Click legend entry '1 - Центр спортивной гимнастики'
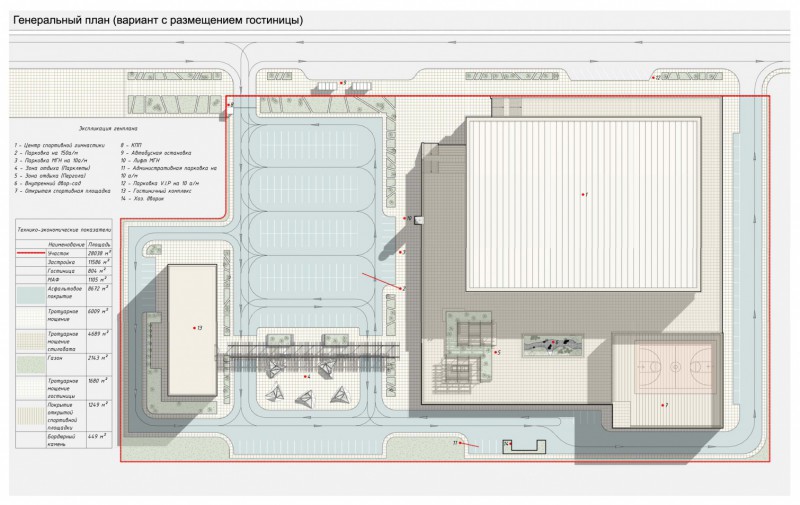This screenshot has height=505, width=800. pyautogui.click(x=59, y=144)
